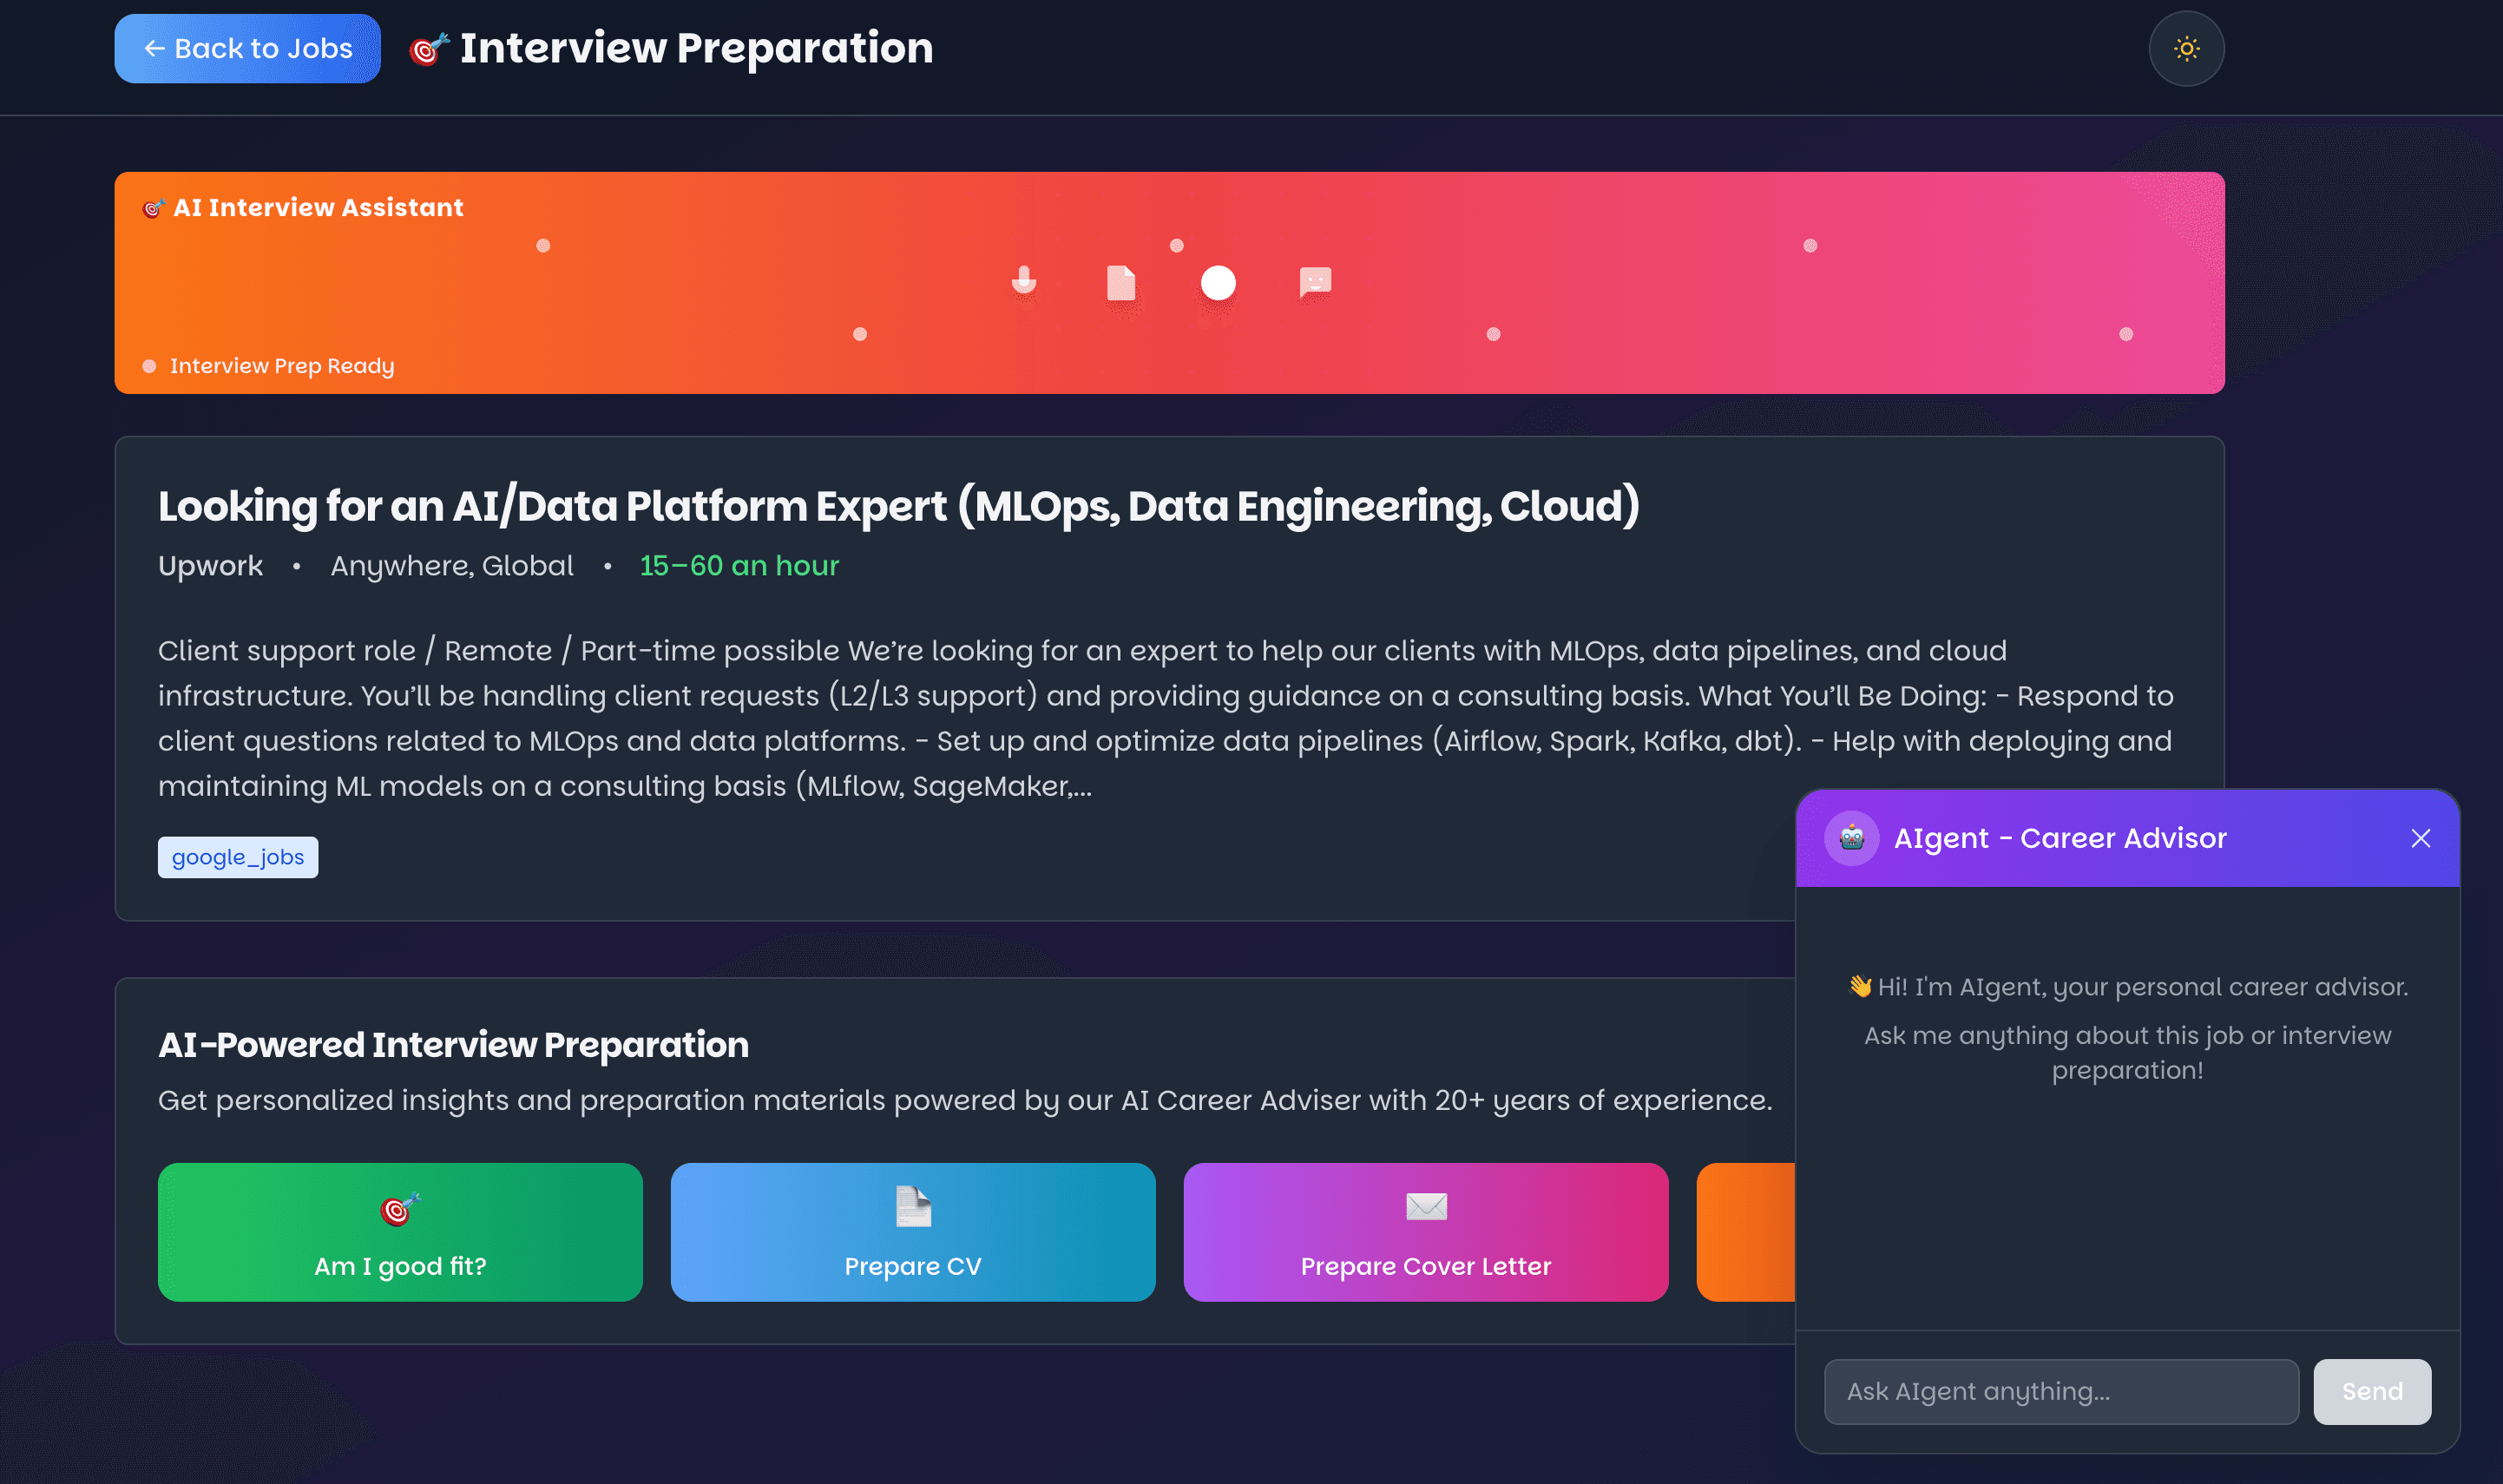Click the dartboard emoji beside Interview Preparation title

428,48
